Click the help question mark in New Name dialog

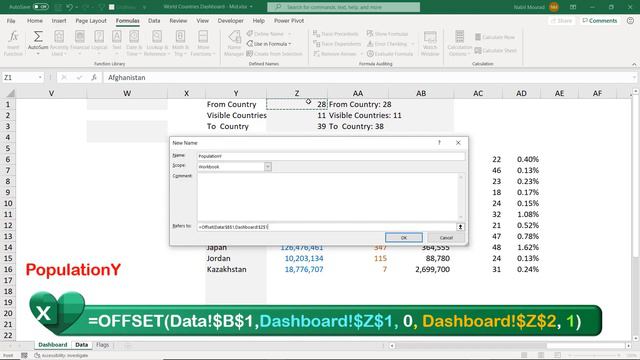(x=439, y=142)
